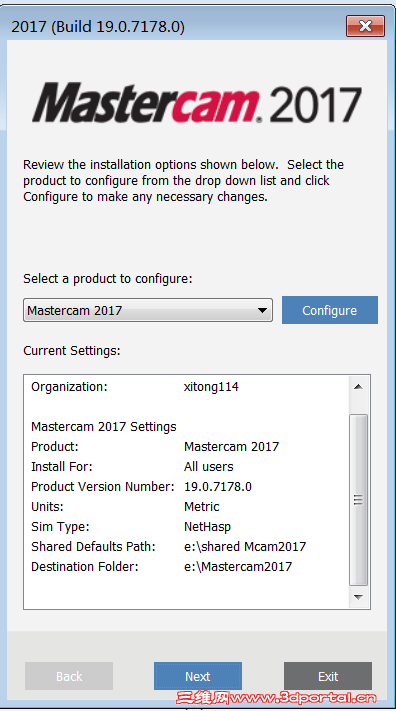This screenshot has width=396, height=711.
Task: Click the Mastercam 2017 Settings heading
Action: coord(103,427)
